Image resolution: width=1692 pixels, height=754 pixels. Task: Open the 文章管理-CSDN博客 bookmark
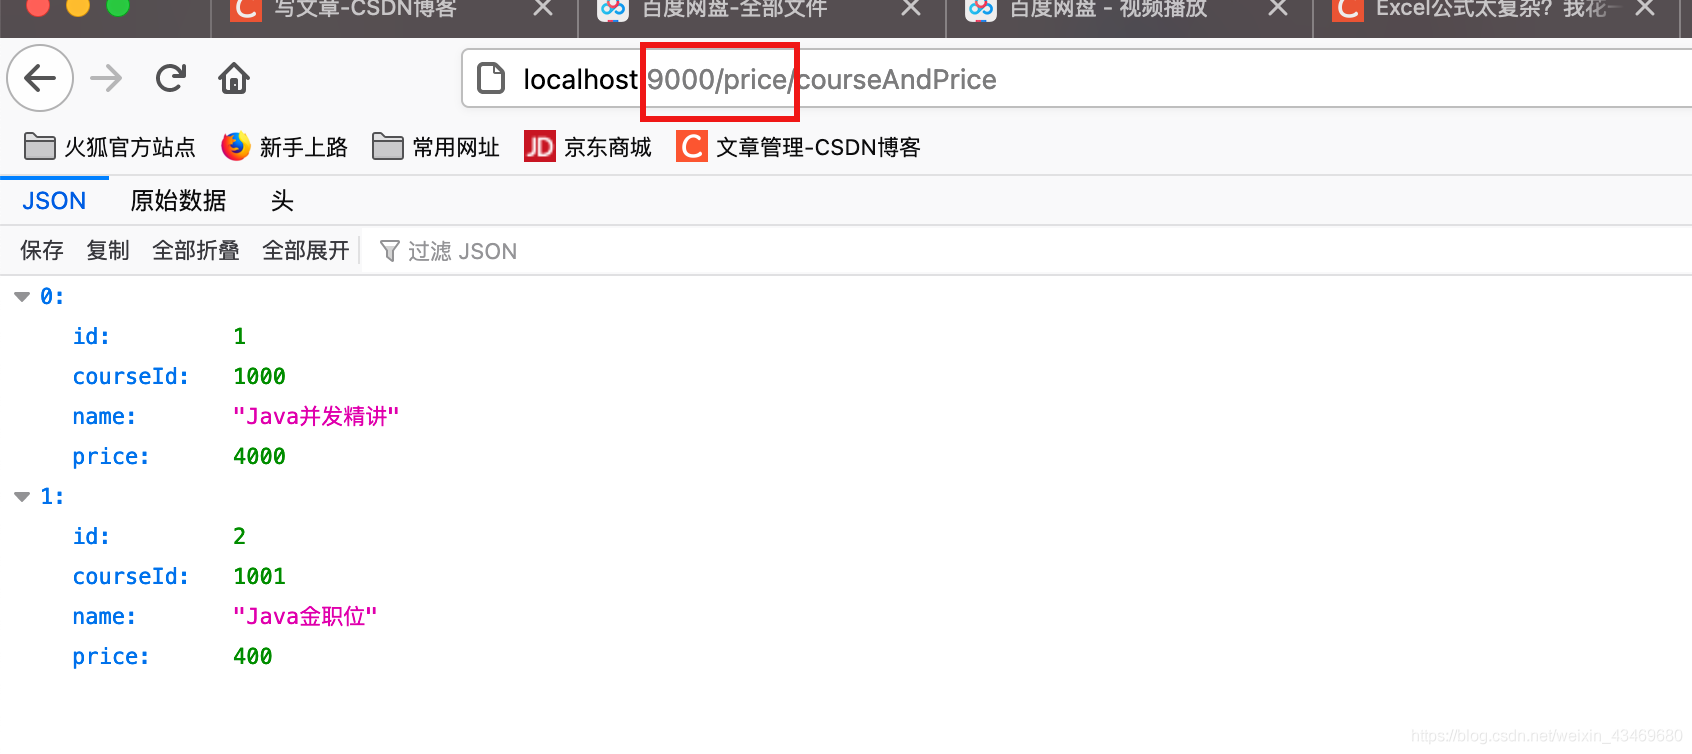coord(799,147)
